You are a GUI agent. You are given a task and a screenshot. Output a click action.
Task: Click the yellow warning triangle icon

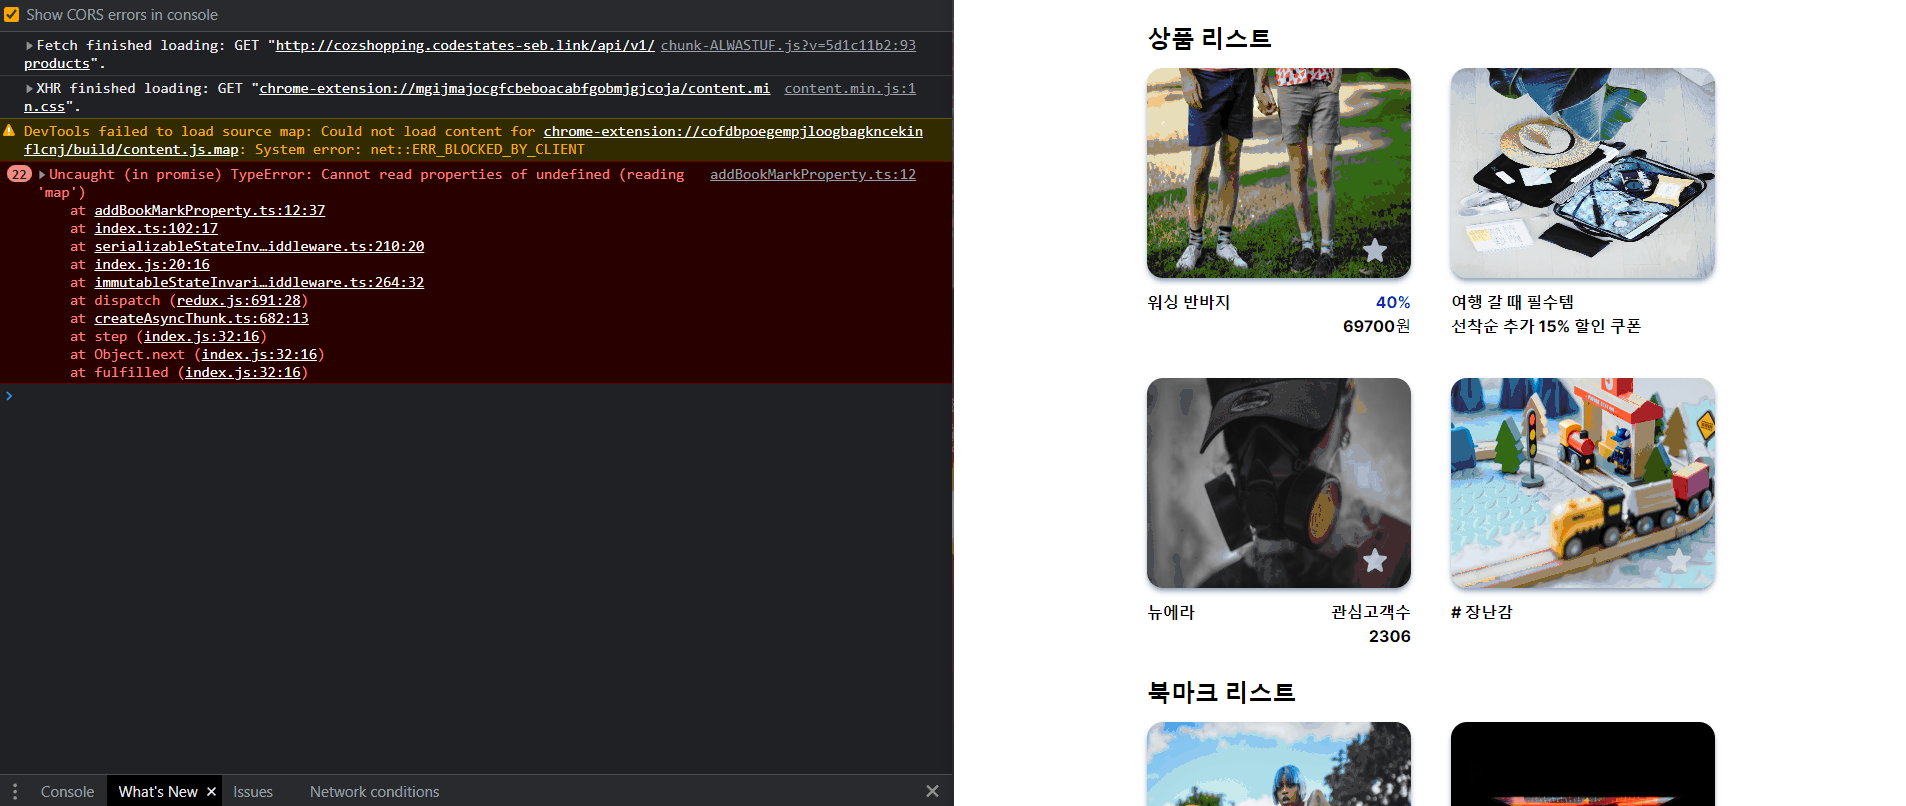coord(10,131)
